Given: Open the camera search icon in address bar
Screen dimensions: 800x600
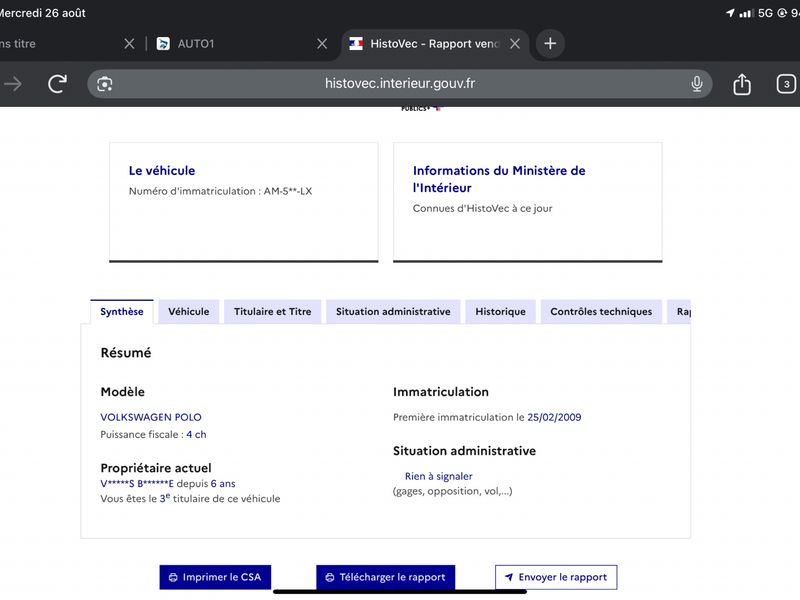Looking at the screenshot, I should point(105,84).
